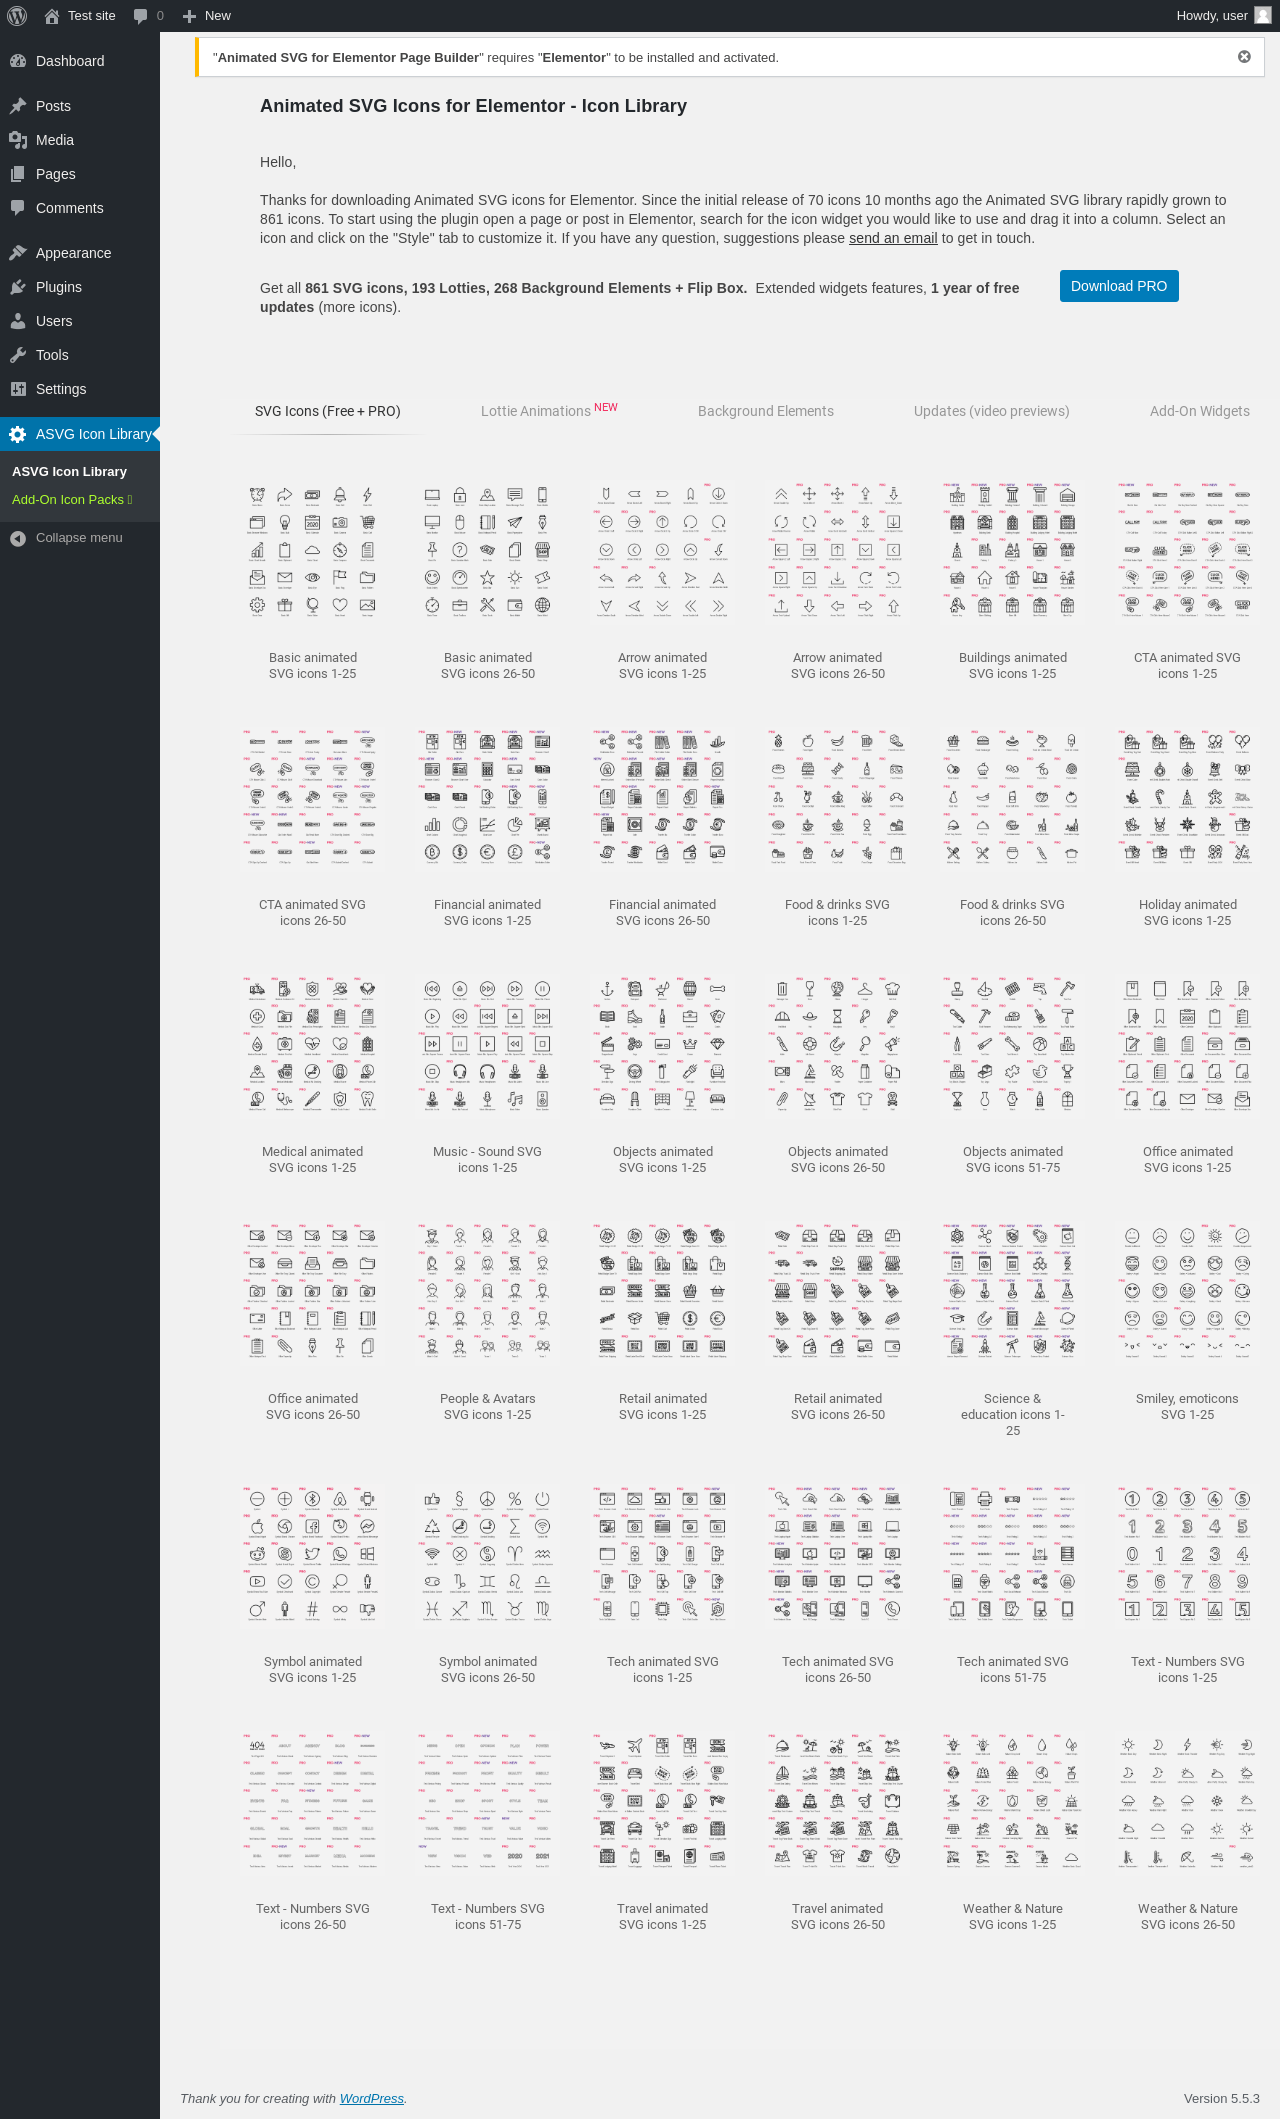Switch to the Background Elements tab
Image resolution: width=1280 pixels, height=2119 pixels.
(766, 411)
